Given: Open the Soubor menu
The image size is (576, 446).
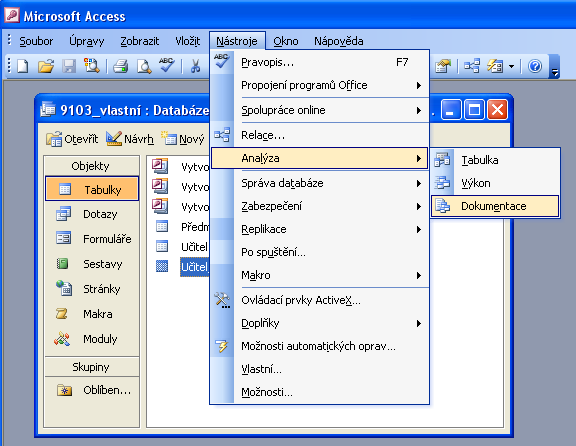Looking at the screenshot, I should coord(36,41).
